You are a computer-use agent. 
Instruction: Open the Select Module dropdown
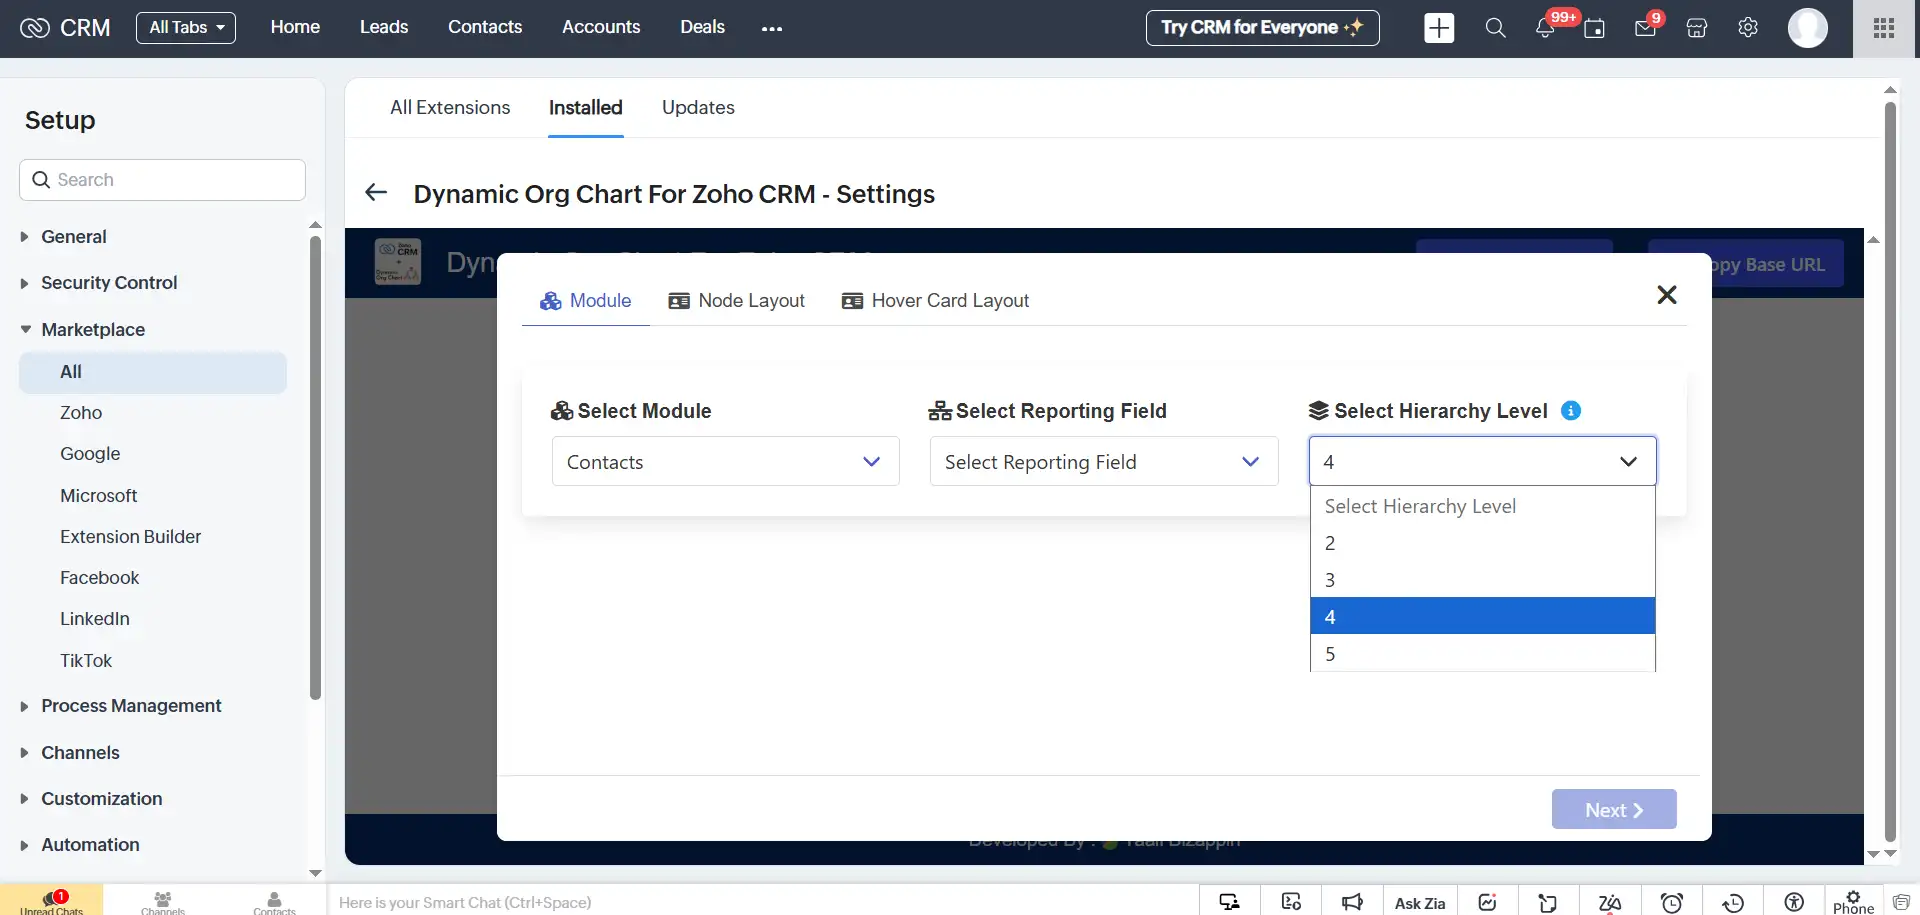point(725,462)
